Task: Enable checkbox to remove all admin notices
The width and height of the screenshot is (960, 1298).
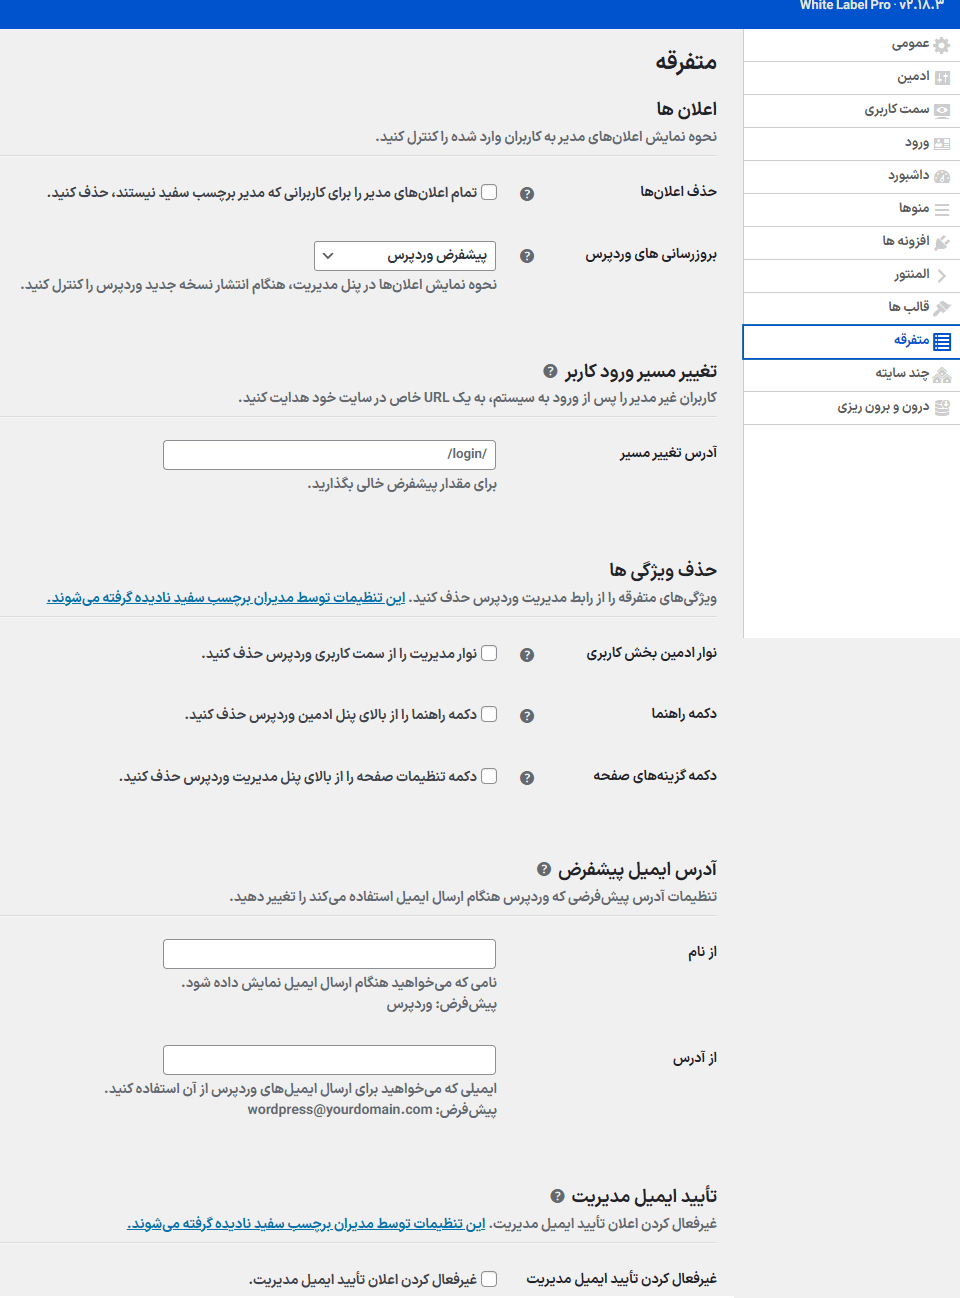Action: coord(489,192)
